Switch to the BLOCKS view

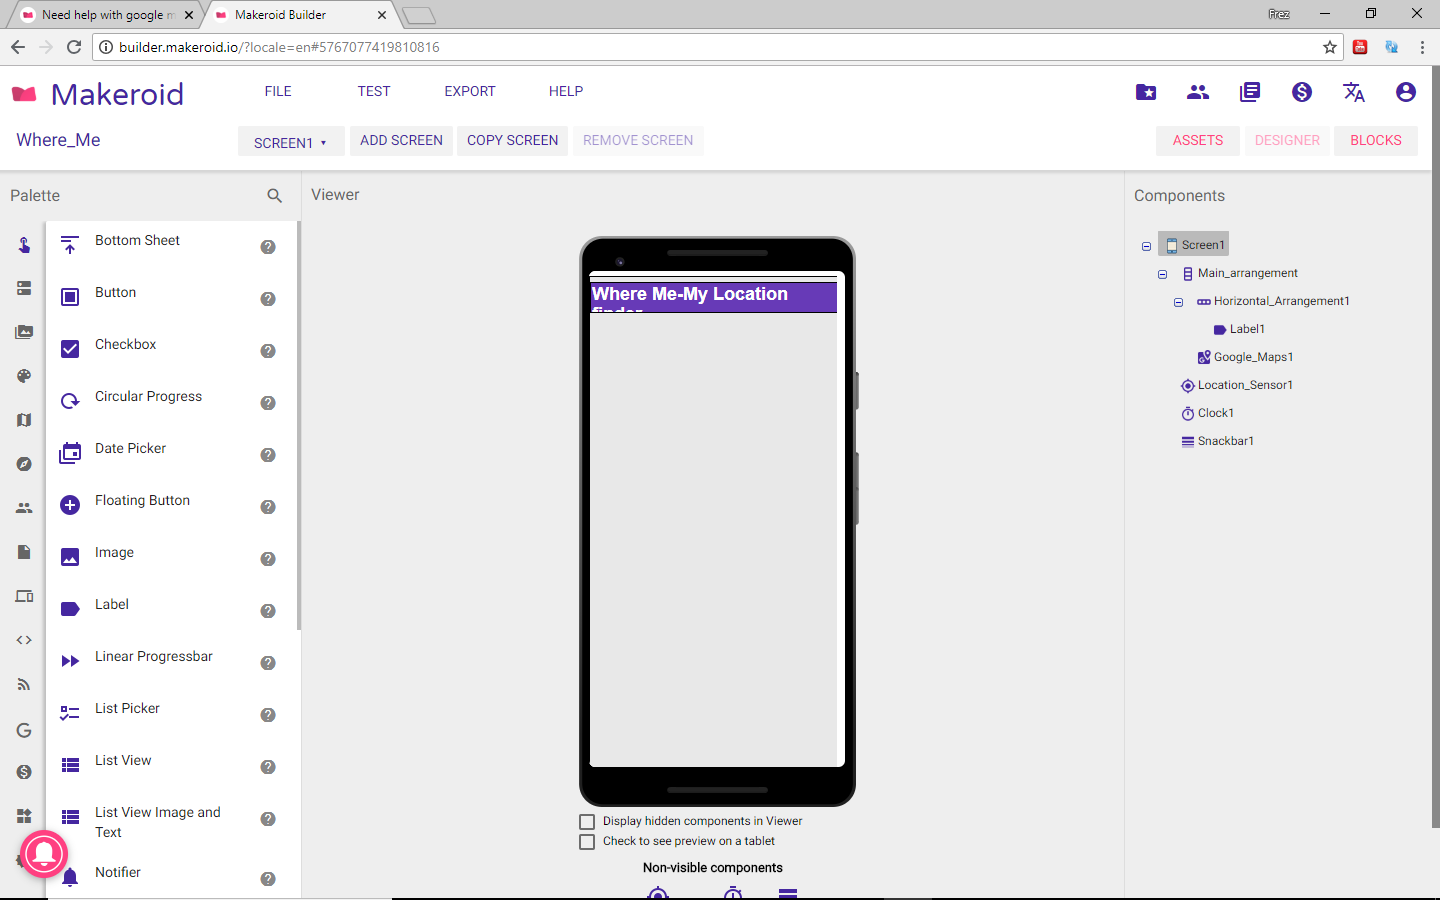1376,141
